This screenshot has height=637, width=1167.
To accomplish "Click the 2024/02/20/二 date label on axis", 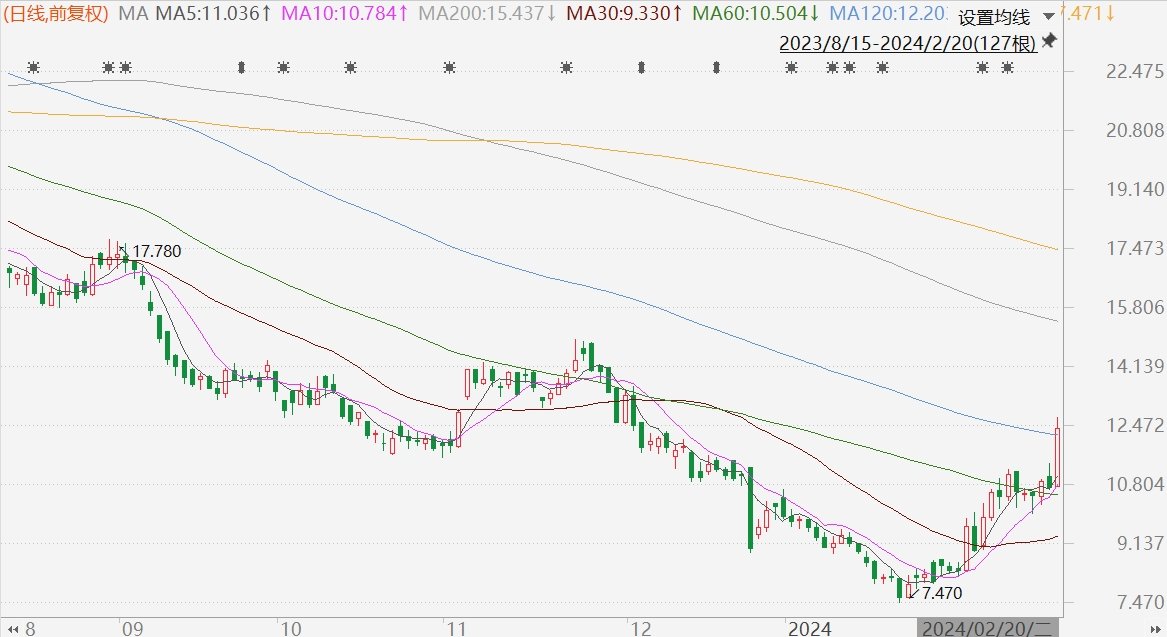I will (986, 628).
